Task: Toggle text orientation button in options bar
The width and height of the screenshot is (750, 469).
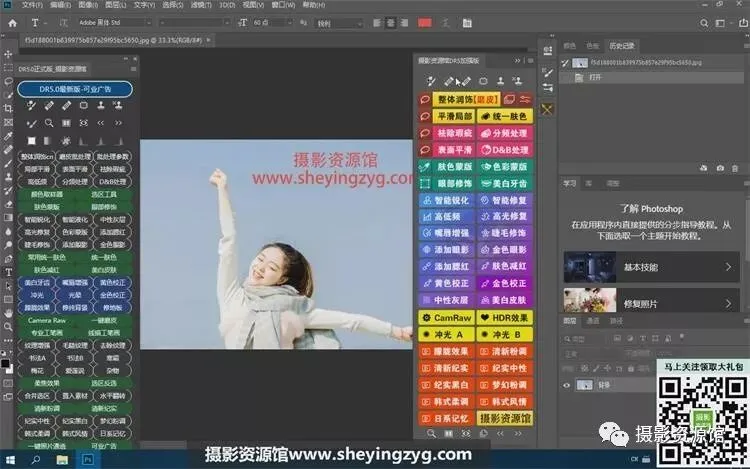Action: click(x=63, y=23)
